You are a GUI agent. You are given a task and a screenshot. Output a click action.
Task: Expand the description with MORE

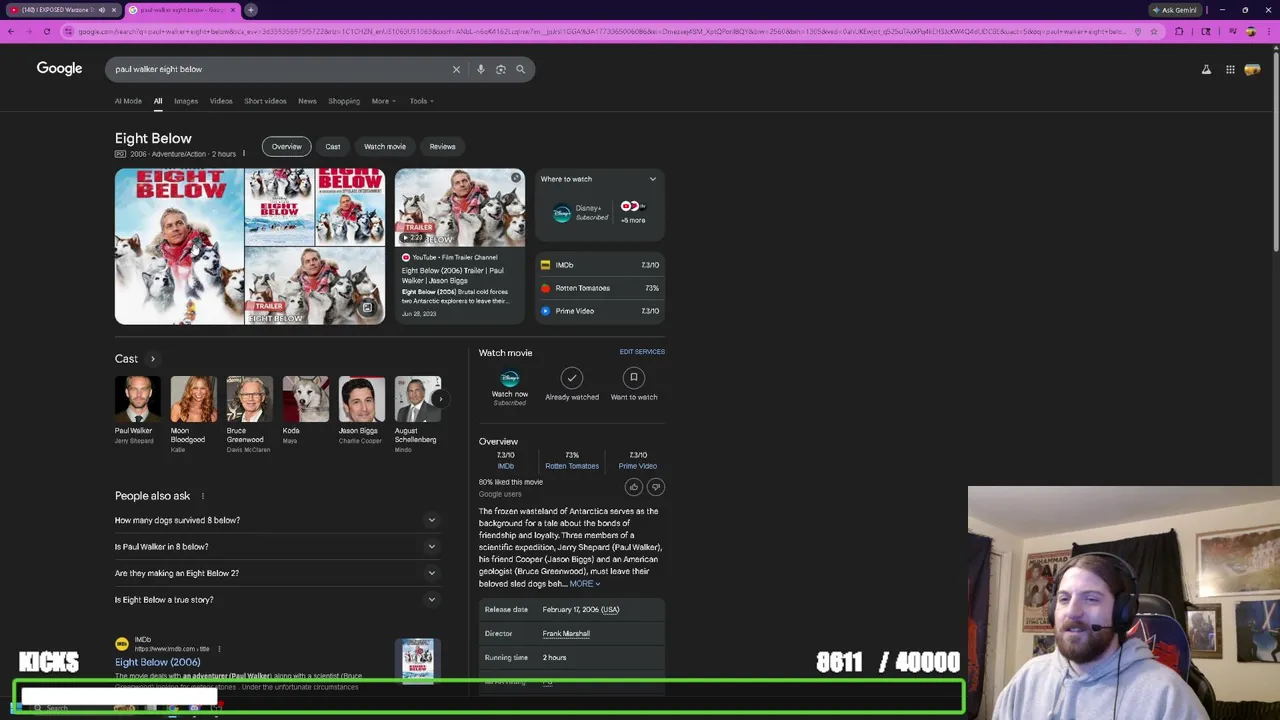[x=584, y=584]
